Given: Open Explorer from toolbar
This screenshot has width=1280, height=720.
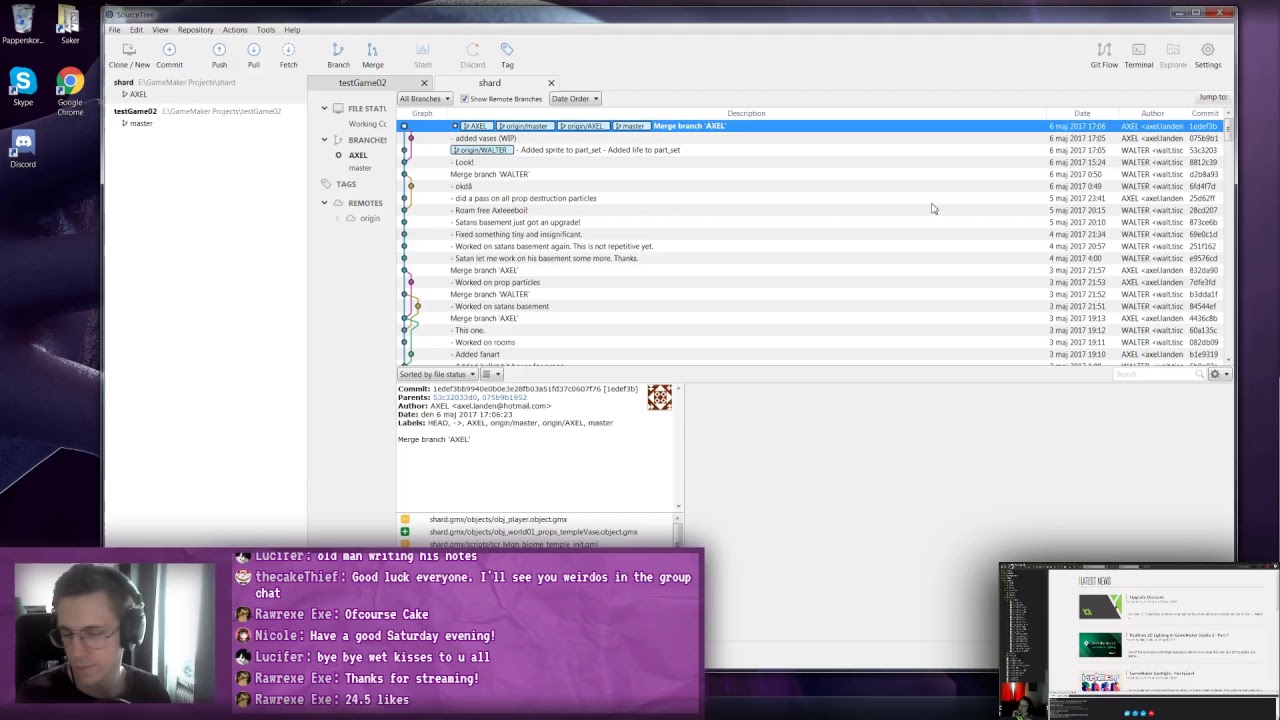Looking at the screenshot, I should coord(1173,55).
